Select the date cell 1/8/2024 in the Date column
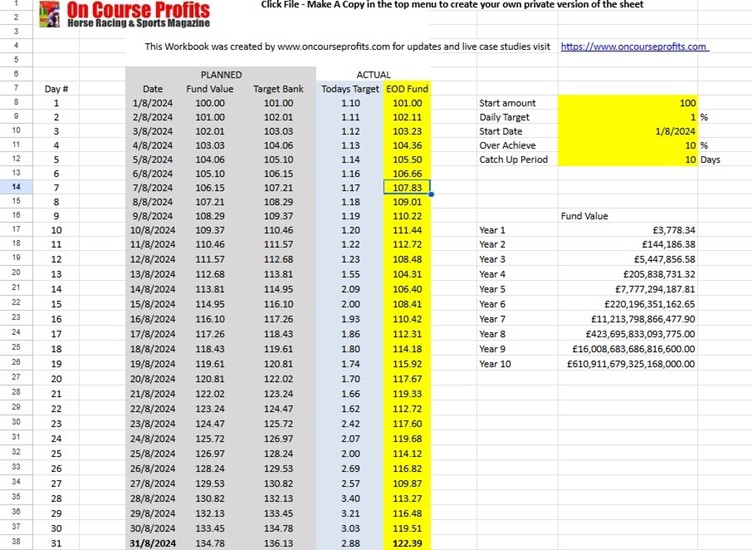The height and width of the screenshot is (550, 752). tap(153, 103)
